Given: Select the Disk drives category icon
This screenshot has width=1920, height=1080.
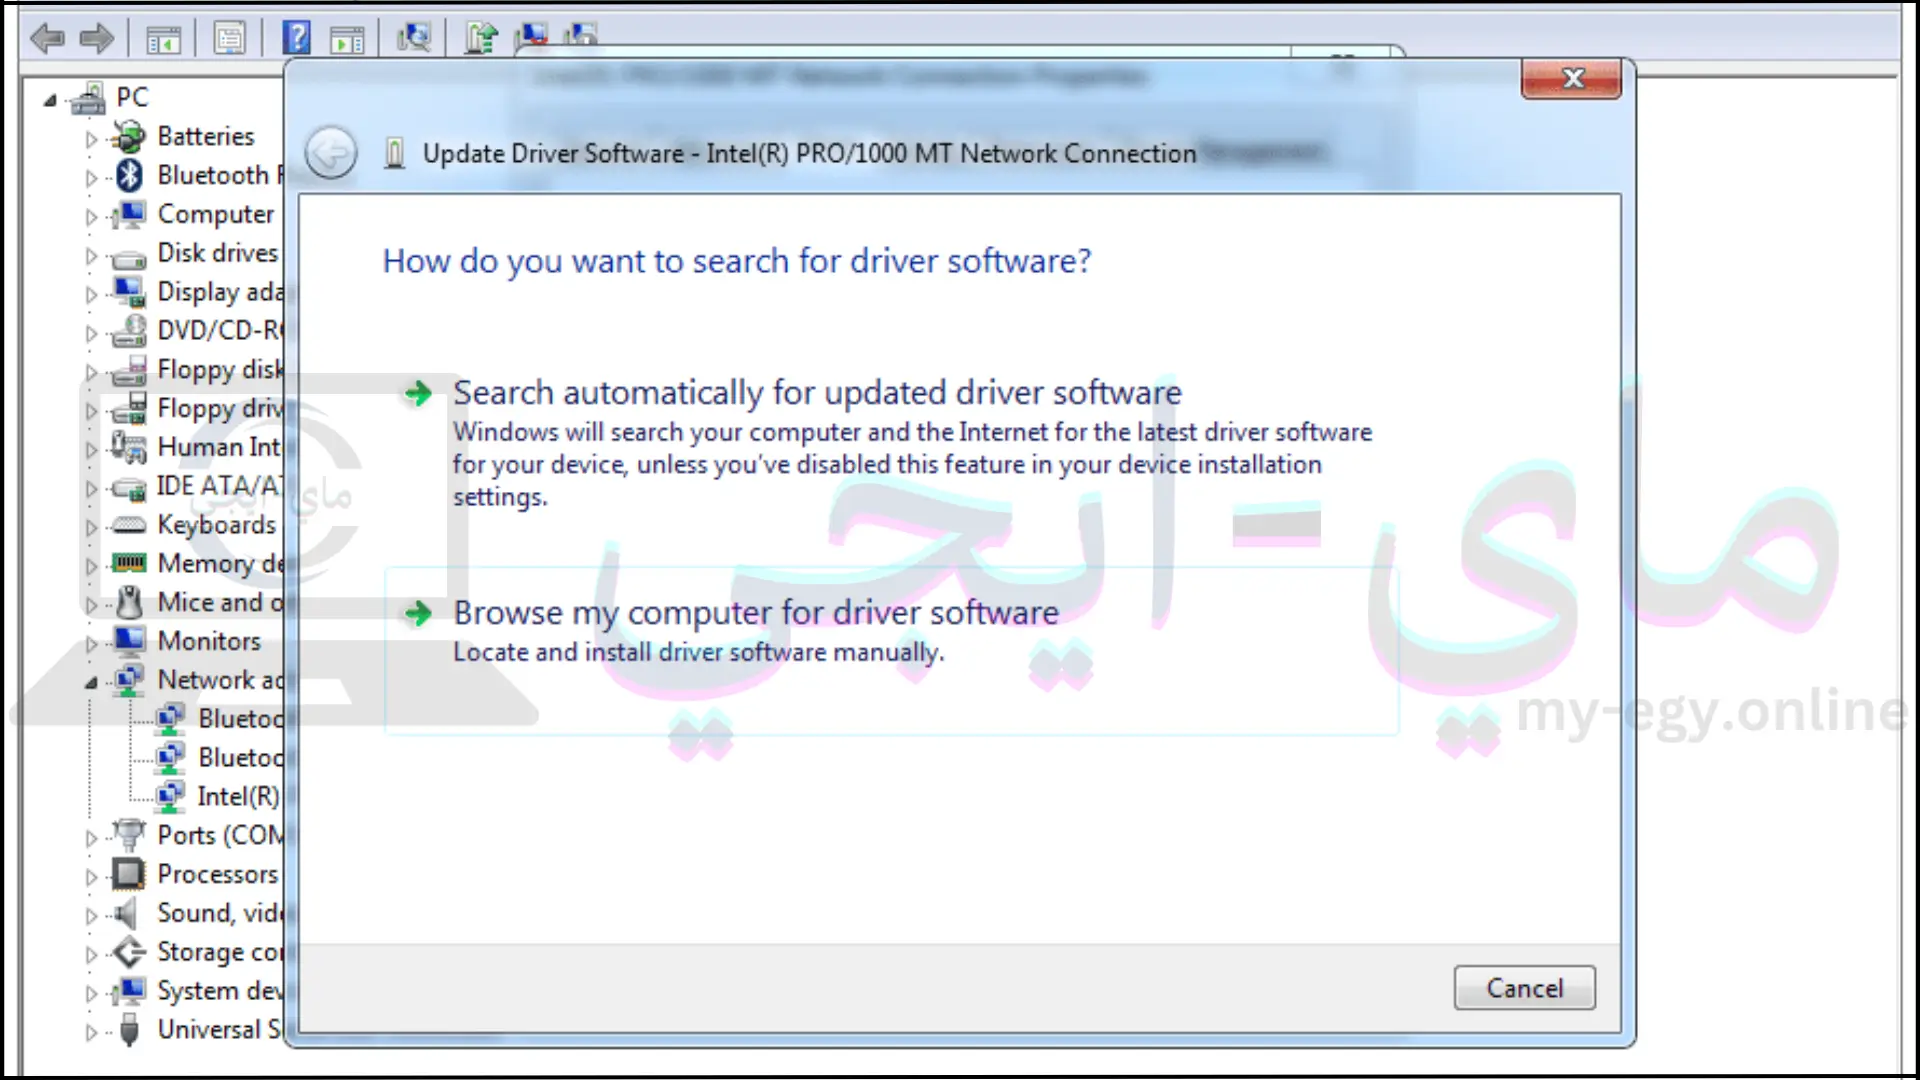Looking at the screenshot, I should click(129, 258).
